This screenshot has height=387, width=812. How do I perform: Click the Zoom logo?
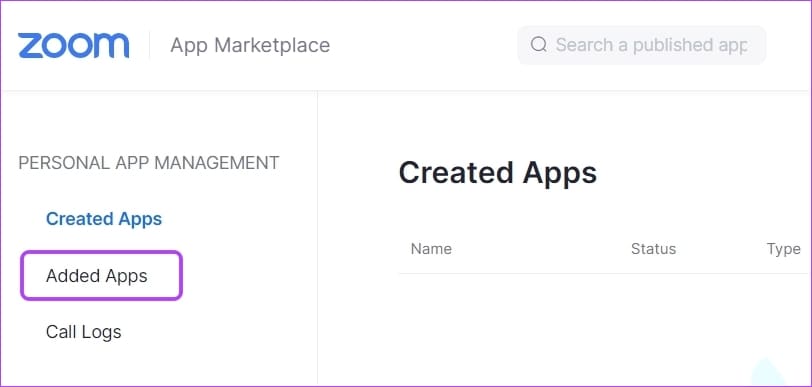74,46
